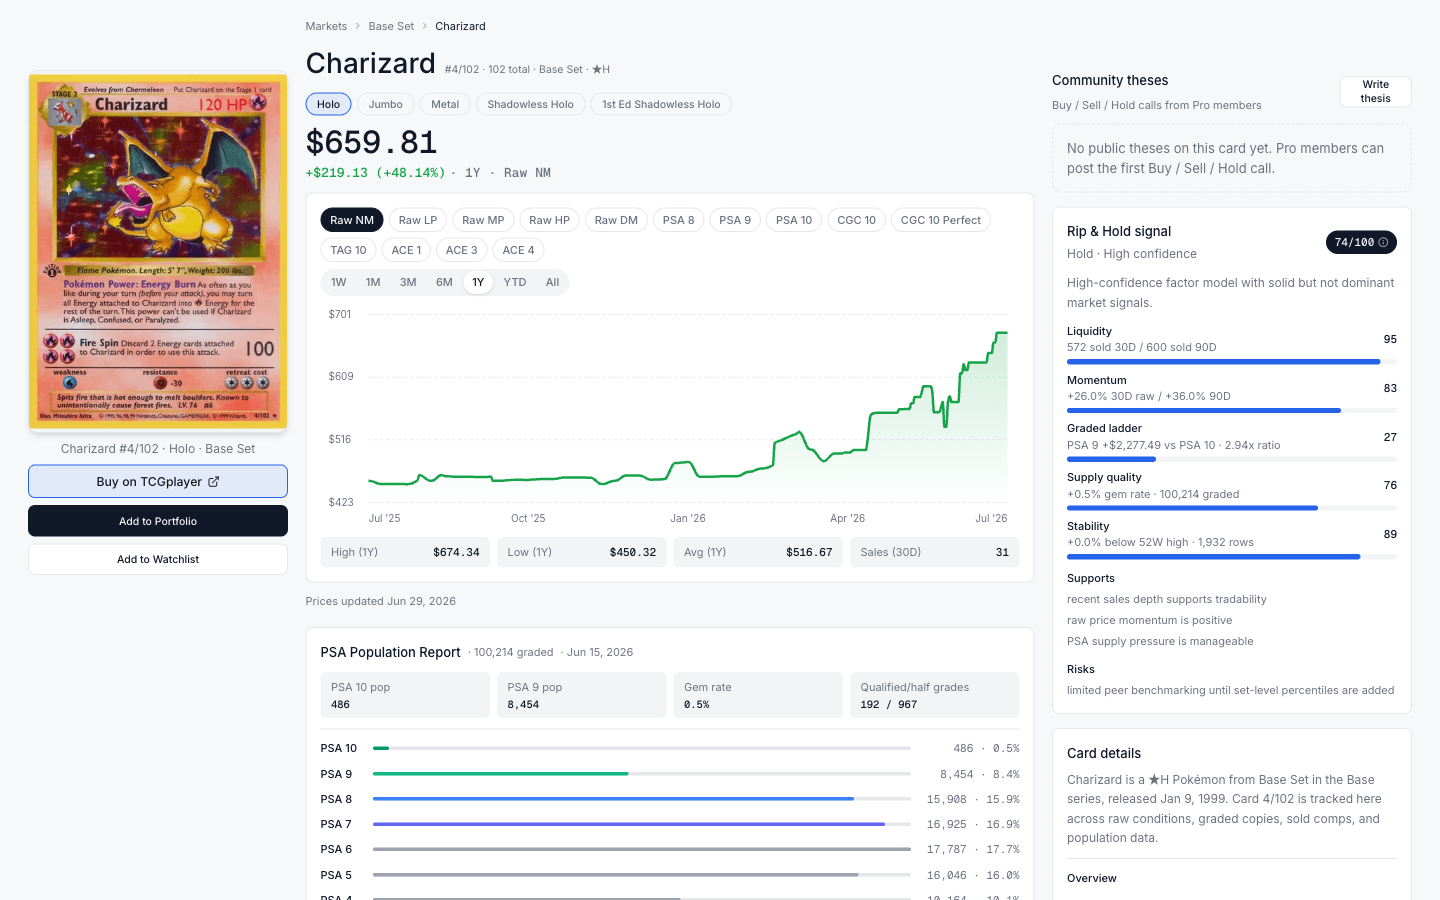Show PSA 9 graded prices
Screen dimensions: 1440x900
735,220
